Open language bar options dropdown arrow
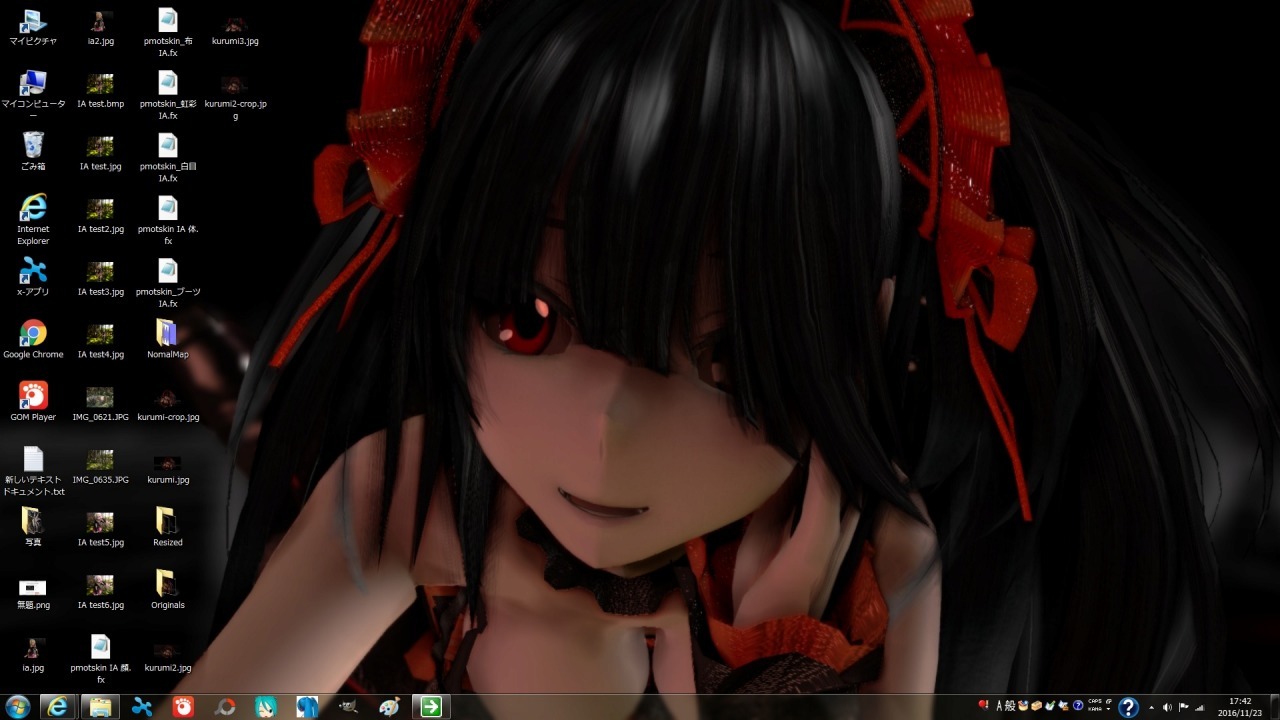 point(1109,709)
